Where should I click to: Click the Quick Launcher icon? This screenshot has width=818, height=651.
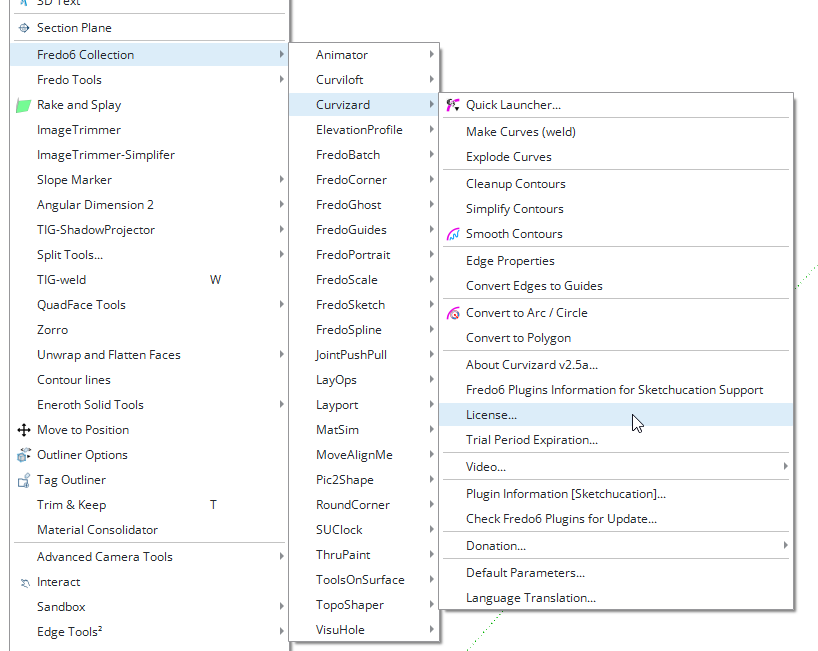pos(453,105)
